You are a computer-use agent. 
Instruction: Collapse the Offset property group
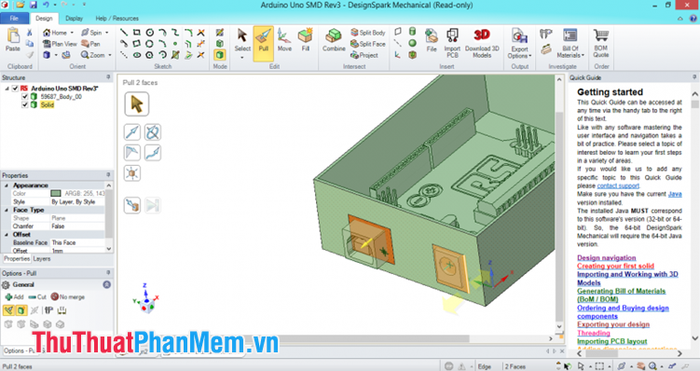coord(6,234)
